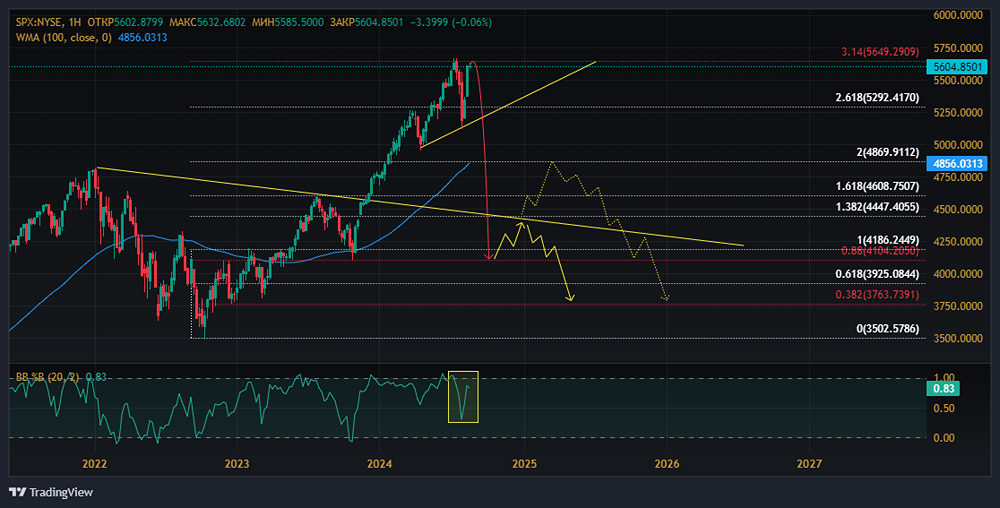
Task: Click the cyan 5604.8501 current price tag
Action: [957, 66]
